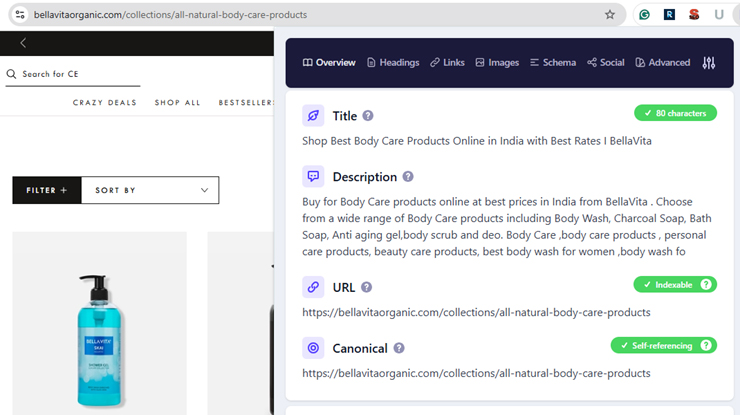Switch to the Overview tab
The height and width of the screenshot is (415, 740).
329,63
